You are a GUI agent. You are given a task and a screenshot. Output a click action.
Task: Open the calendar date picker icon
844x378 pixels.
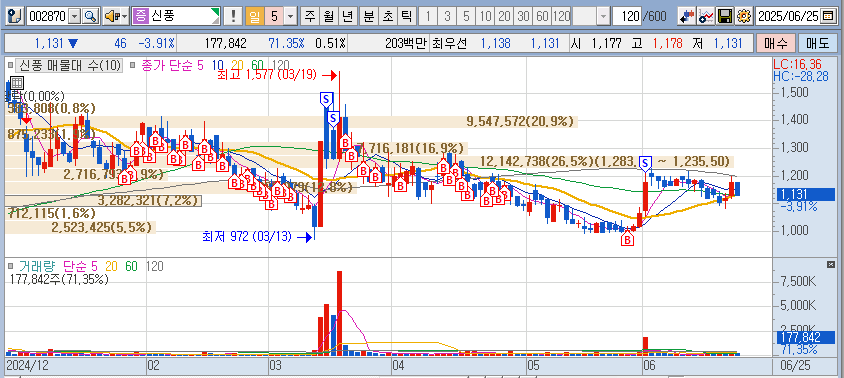827,16
